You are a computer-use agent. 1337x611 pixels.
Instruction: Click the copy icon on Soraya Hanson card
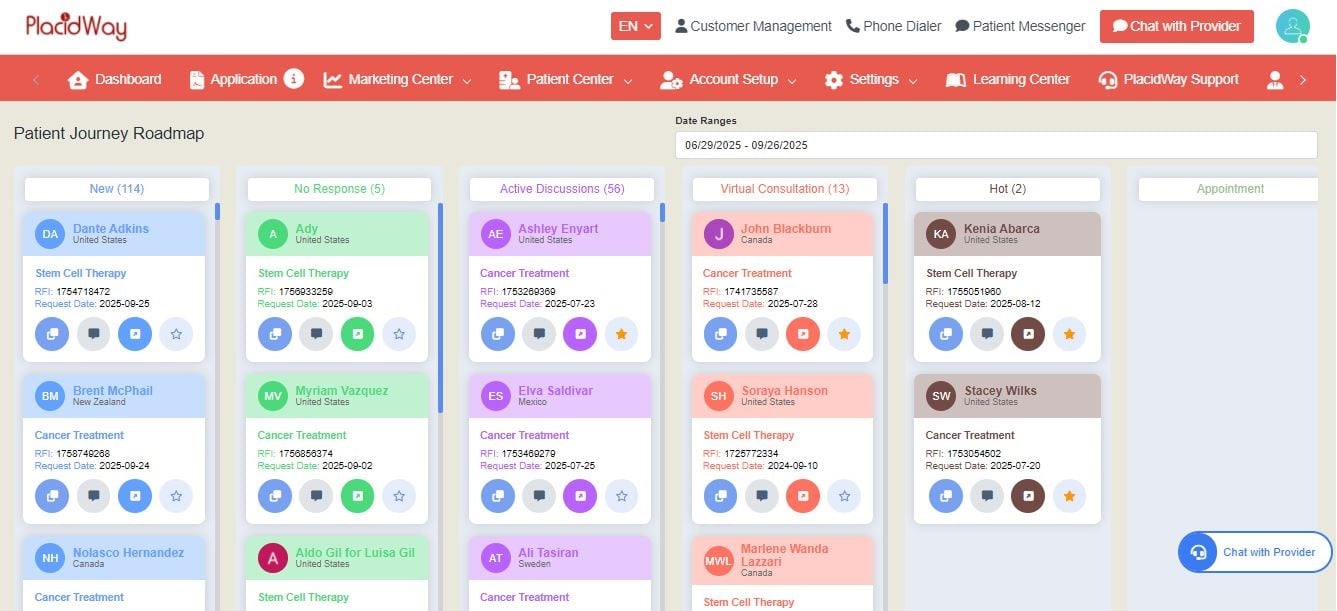pyautogui.click(x=720, y=496)
